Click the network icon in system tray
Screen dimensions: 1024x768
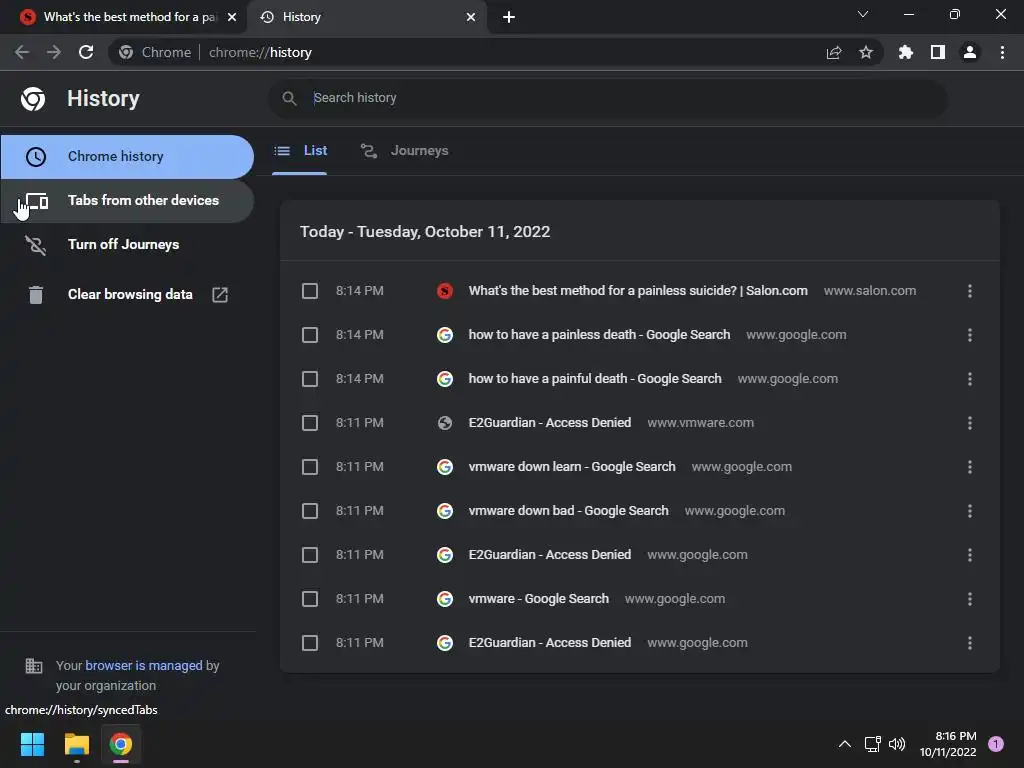872,744
